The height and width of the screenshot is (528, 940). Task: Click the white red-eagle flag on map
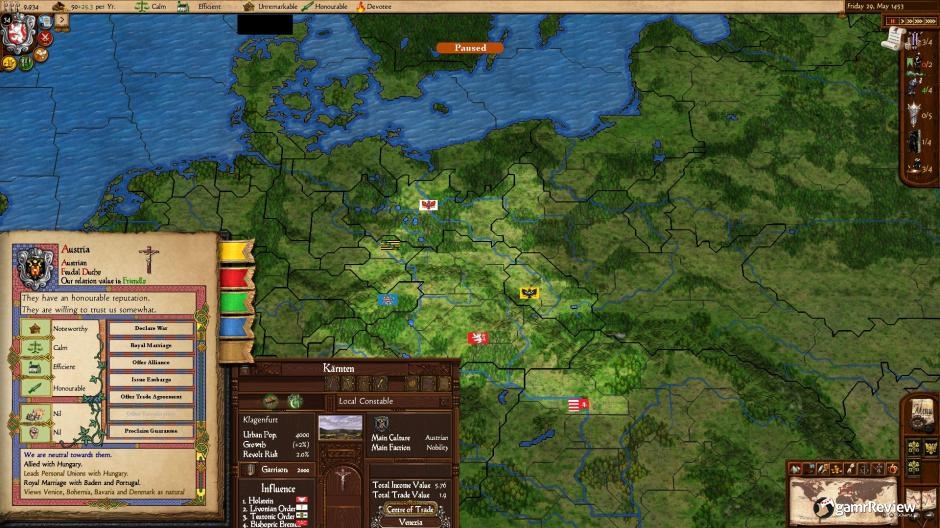click(x=428, y=205)
